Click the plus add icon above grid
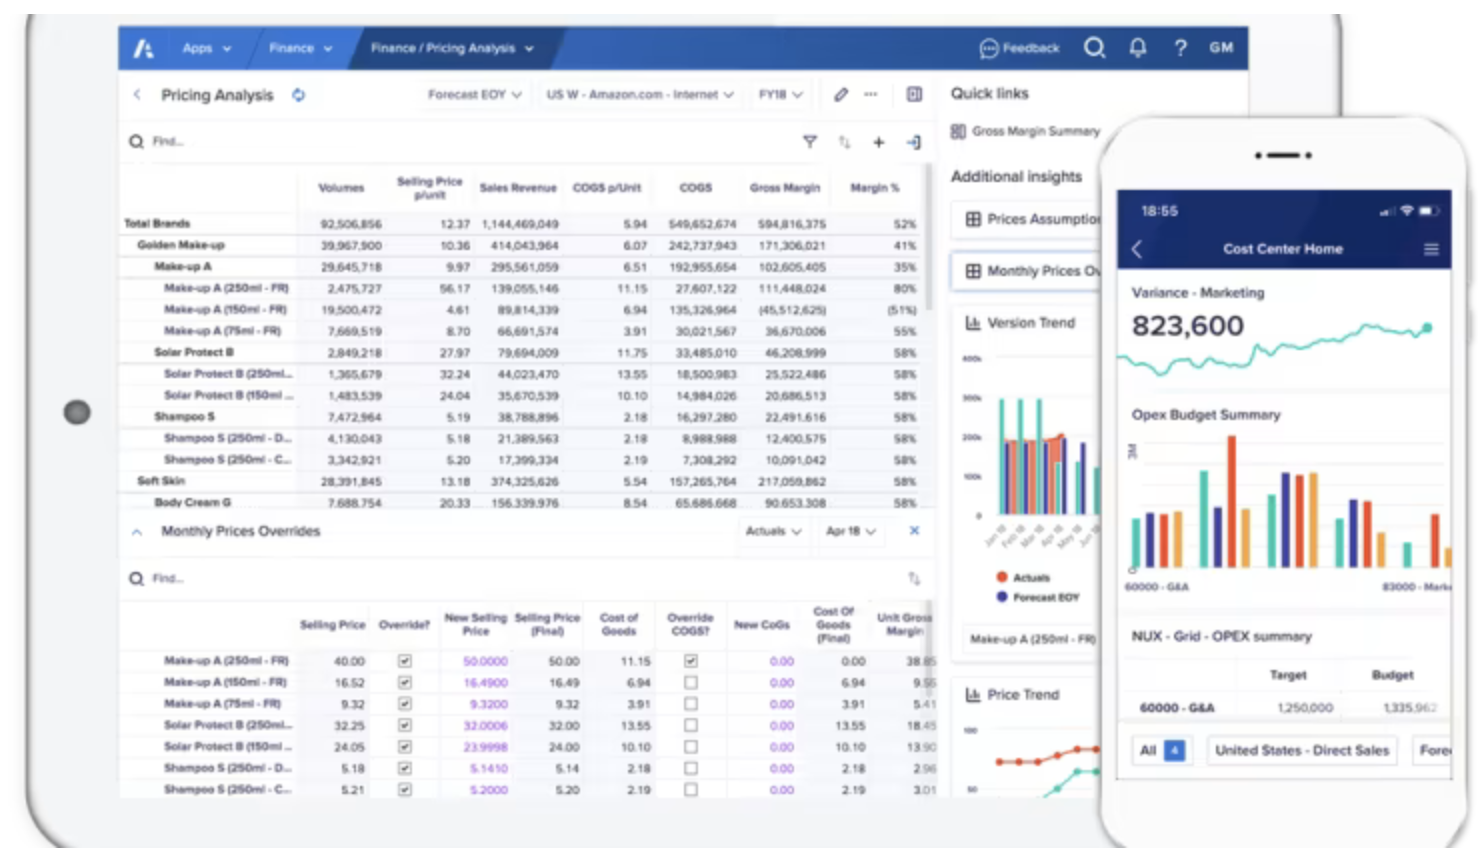 (879, 142)
